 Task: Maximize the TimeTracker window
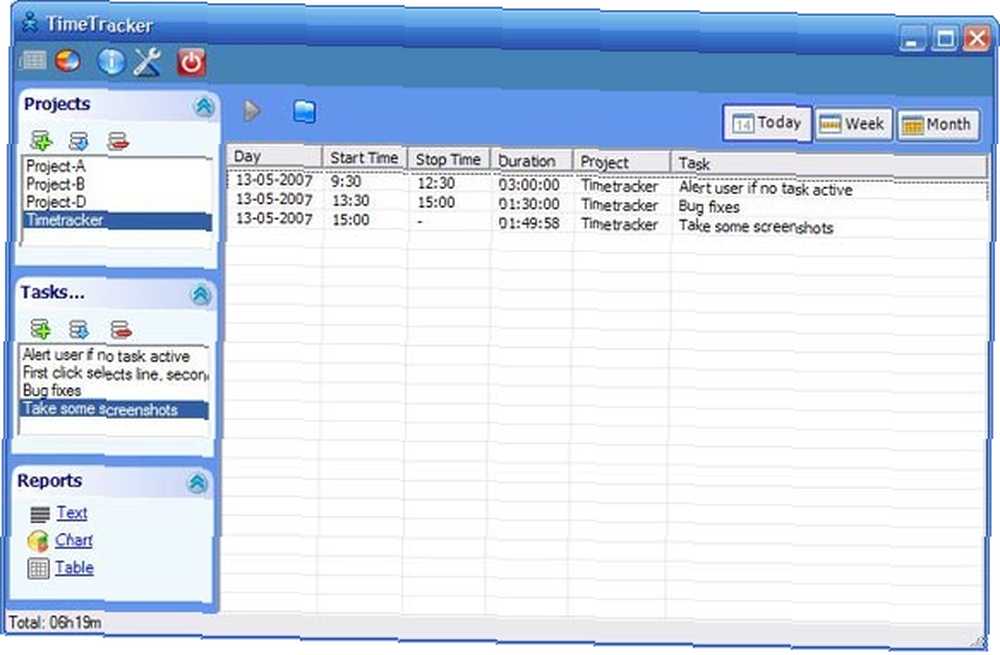click(x=945, y=38)
